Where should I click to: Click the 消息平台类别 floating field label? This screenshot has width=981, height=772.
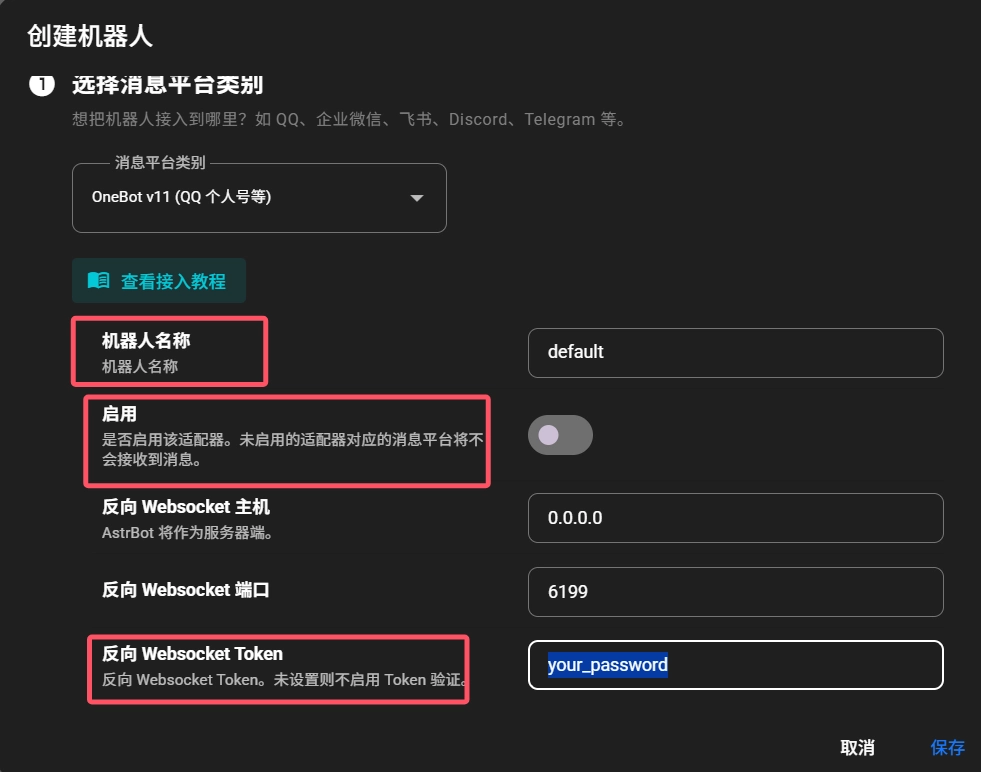pyautogui.click(x=160, y=163)
